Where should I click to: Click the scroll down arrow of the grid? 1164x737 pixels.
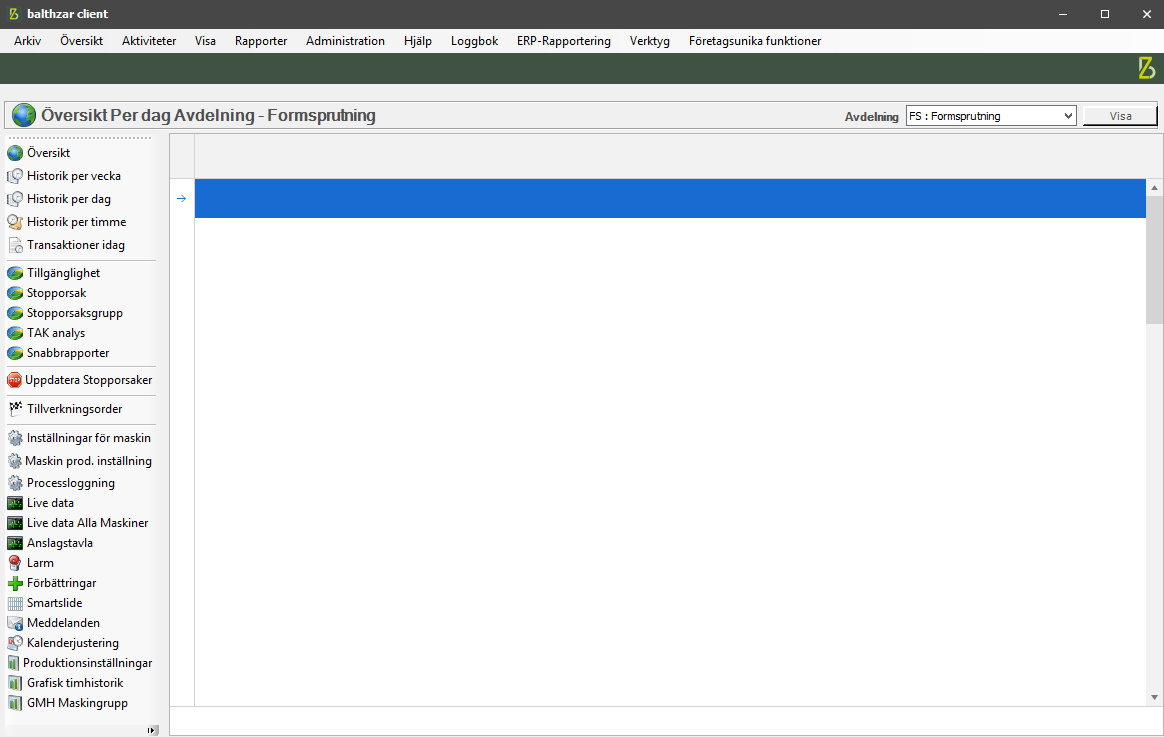pos(1154,697)
